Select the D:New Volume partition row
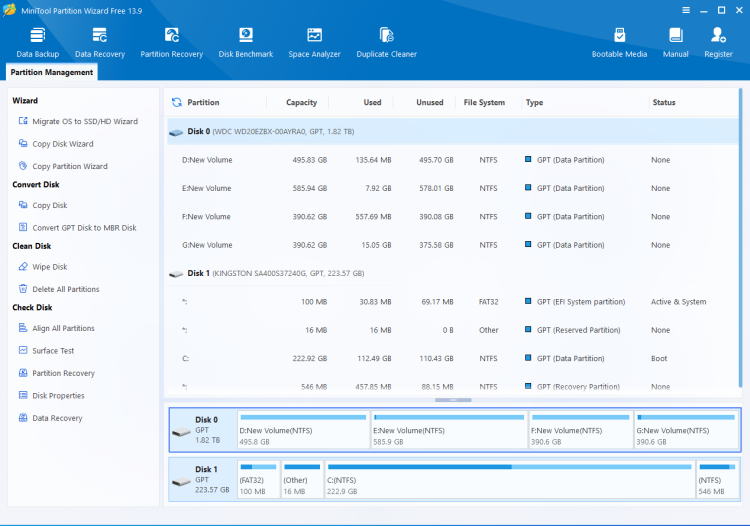 (452, 160)
